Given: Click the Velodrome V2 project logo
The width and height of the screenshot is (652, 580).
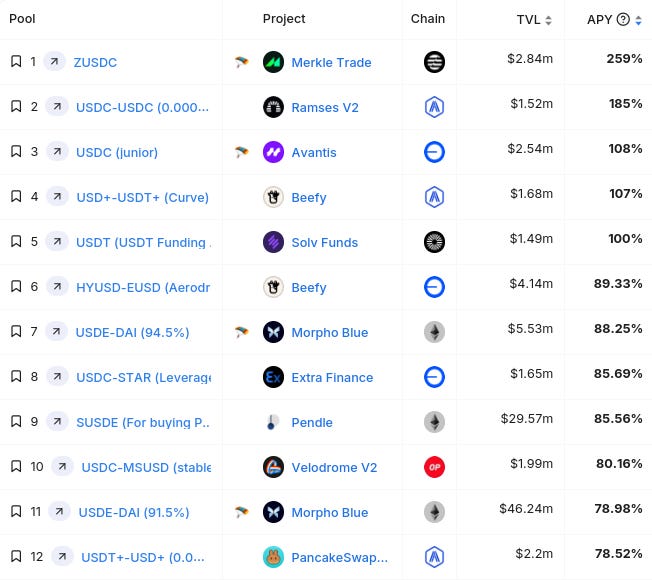Looking at the screenshot, I should point(273,467).
